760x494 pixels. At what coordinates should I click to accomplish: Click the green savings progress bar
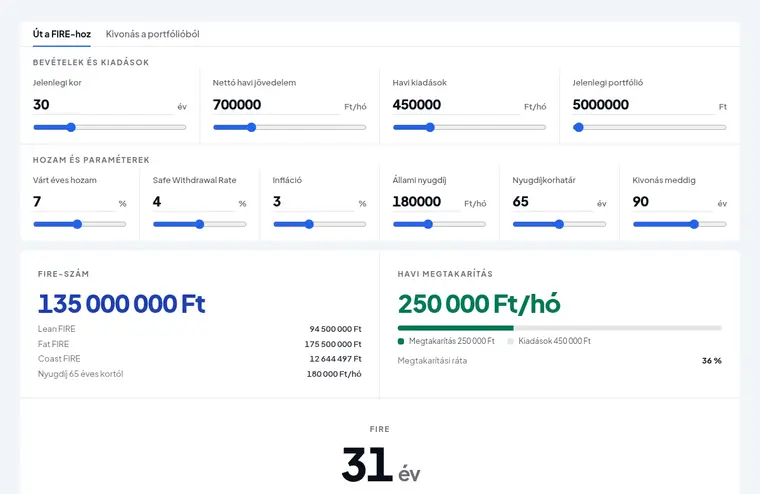coord(456,328)
